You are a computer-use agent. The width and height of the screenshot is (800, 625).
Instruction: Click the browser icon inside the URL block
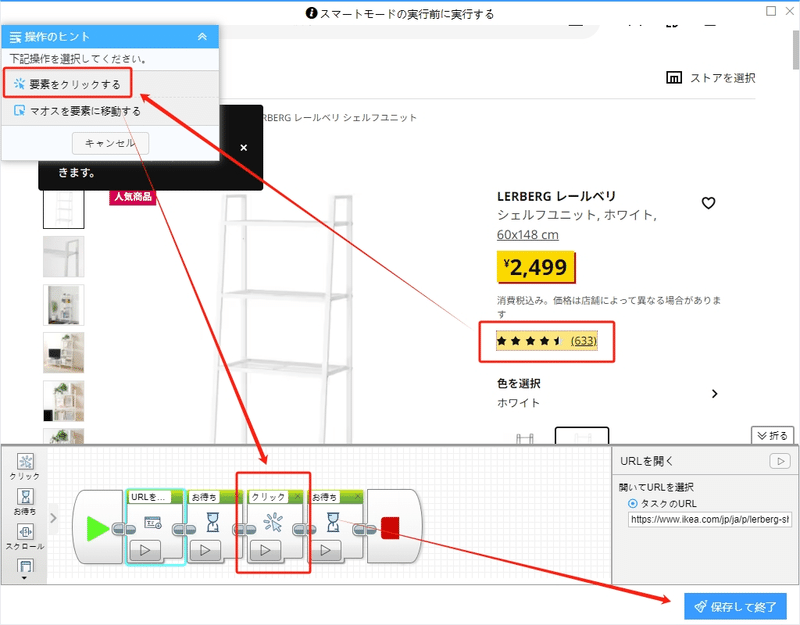(153, 522)
